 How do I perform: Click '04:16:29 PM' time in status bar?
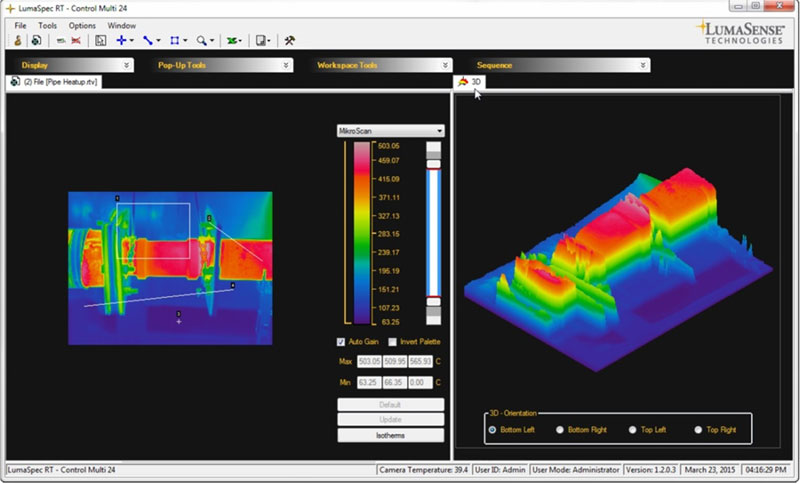[766, 470]
